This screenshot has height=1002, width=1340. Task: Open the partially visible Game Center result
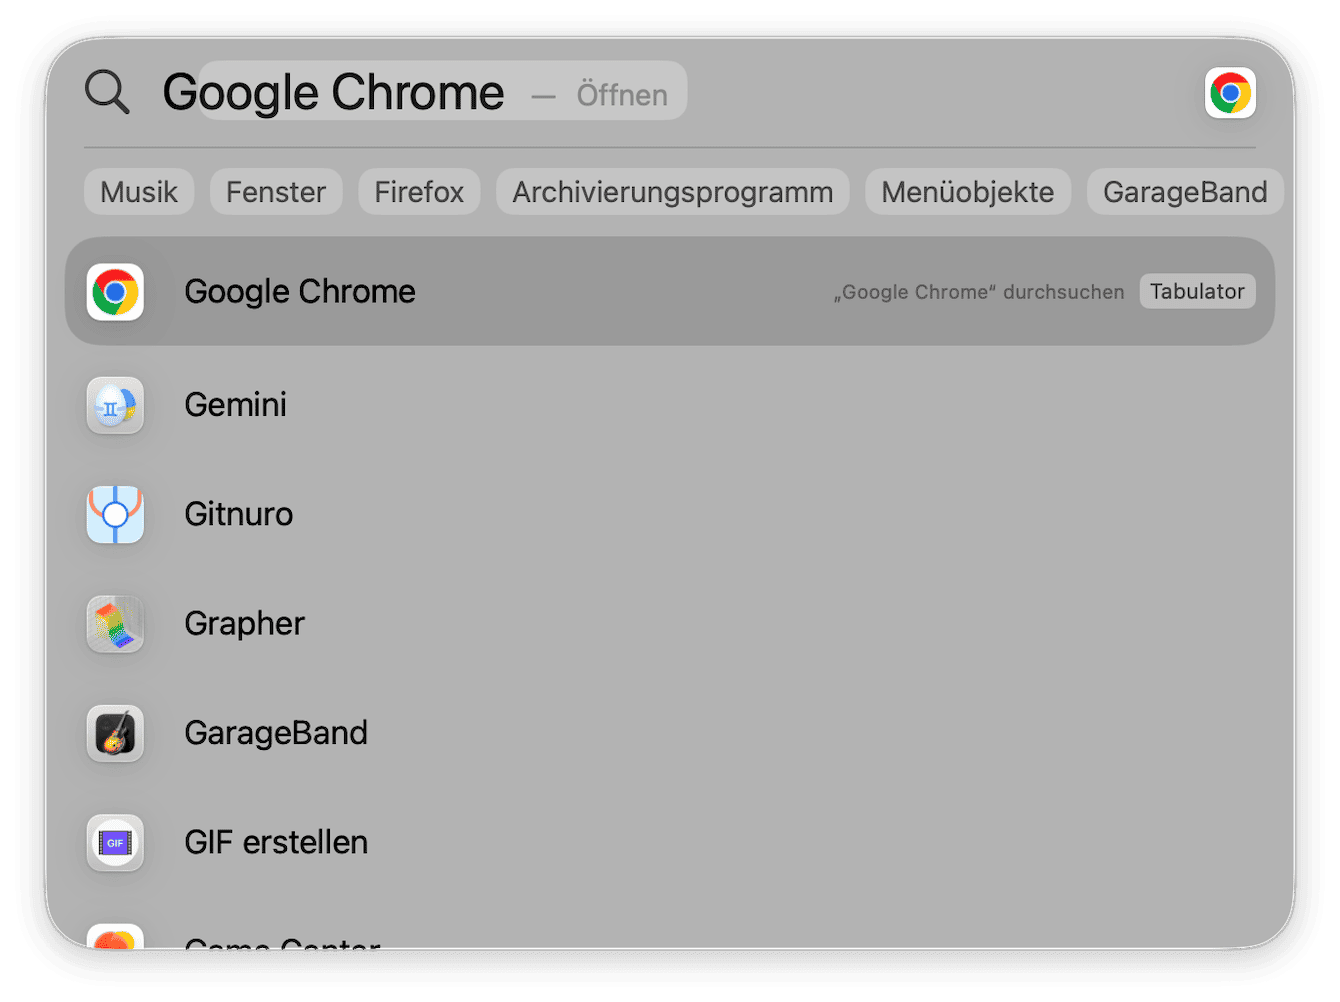click(x=282, y=940)
